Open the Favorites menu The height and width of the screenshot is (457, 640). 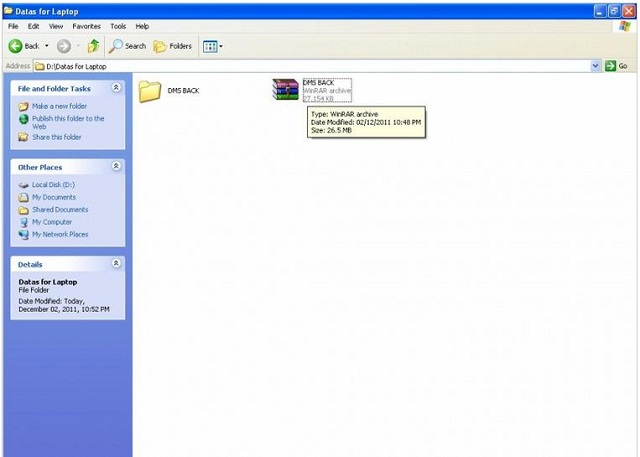86,26
